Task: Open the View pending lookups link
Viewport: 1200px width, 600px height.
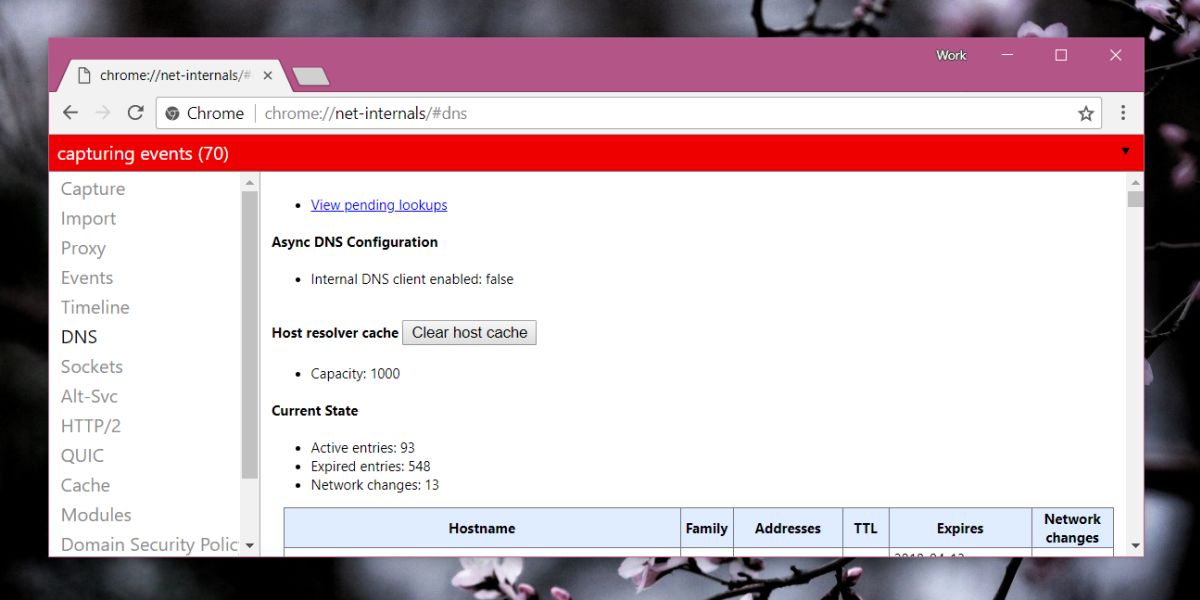Action: [379, 205]
